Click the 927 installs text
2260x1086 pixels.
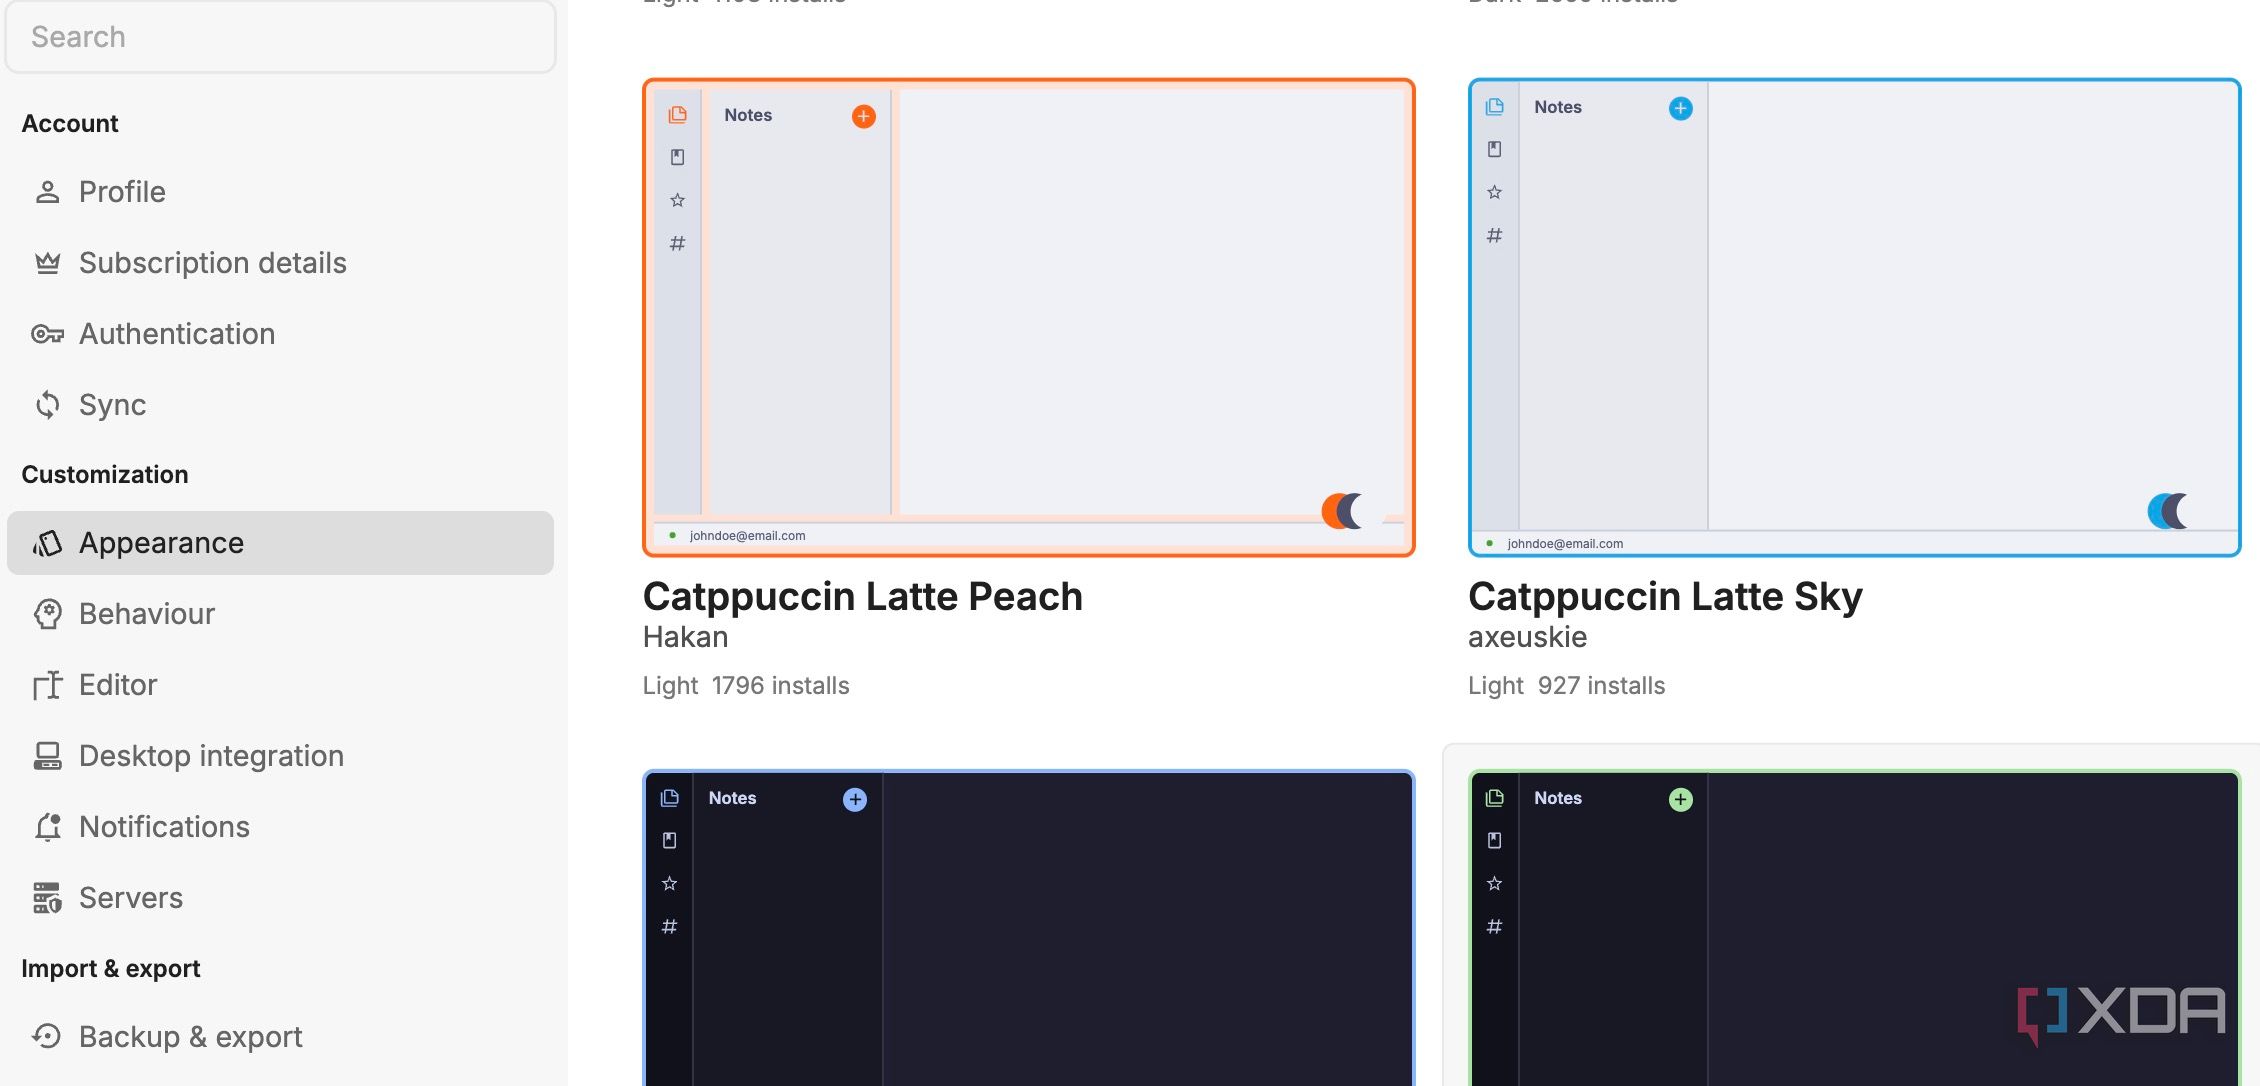tap(1601, 686)
